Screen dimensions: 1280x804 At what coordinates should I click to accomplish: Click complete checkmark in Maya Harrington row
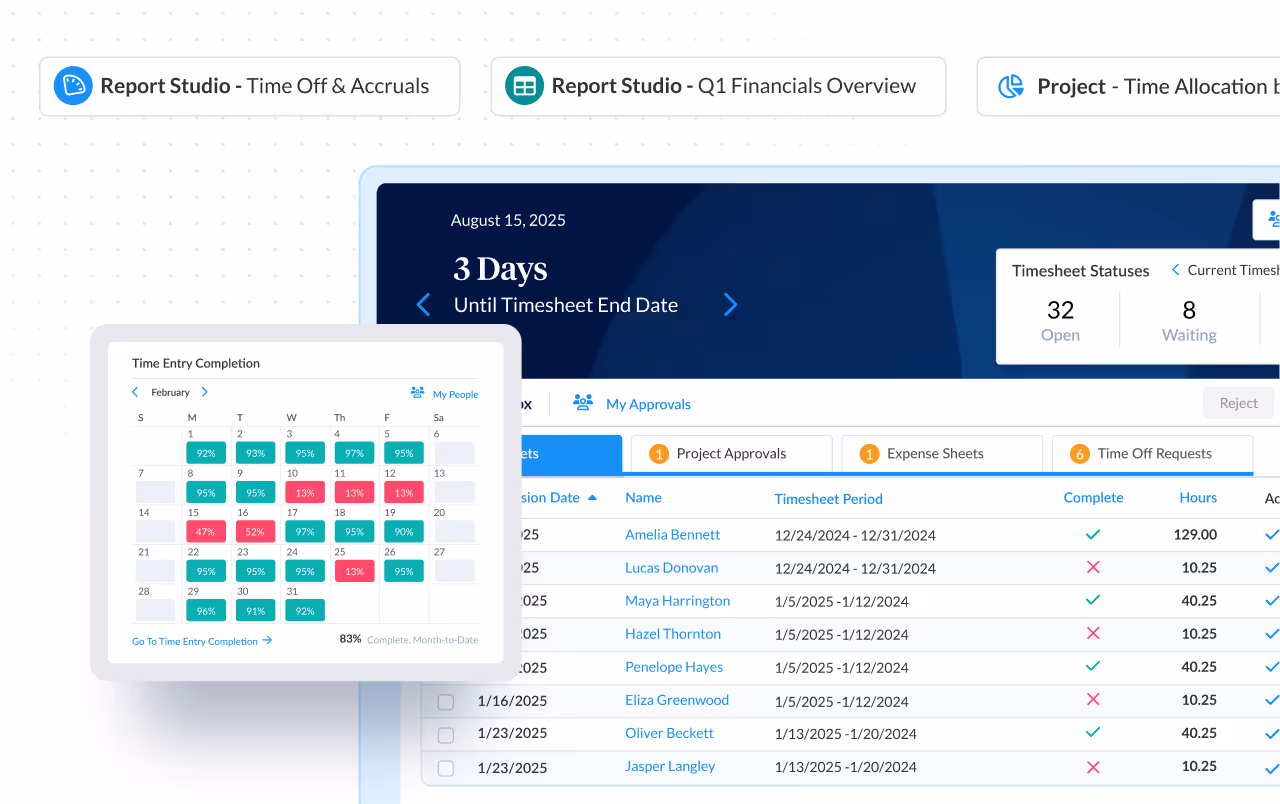1093,600
